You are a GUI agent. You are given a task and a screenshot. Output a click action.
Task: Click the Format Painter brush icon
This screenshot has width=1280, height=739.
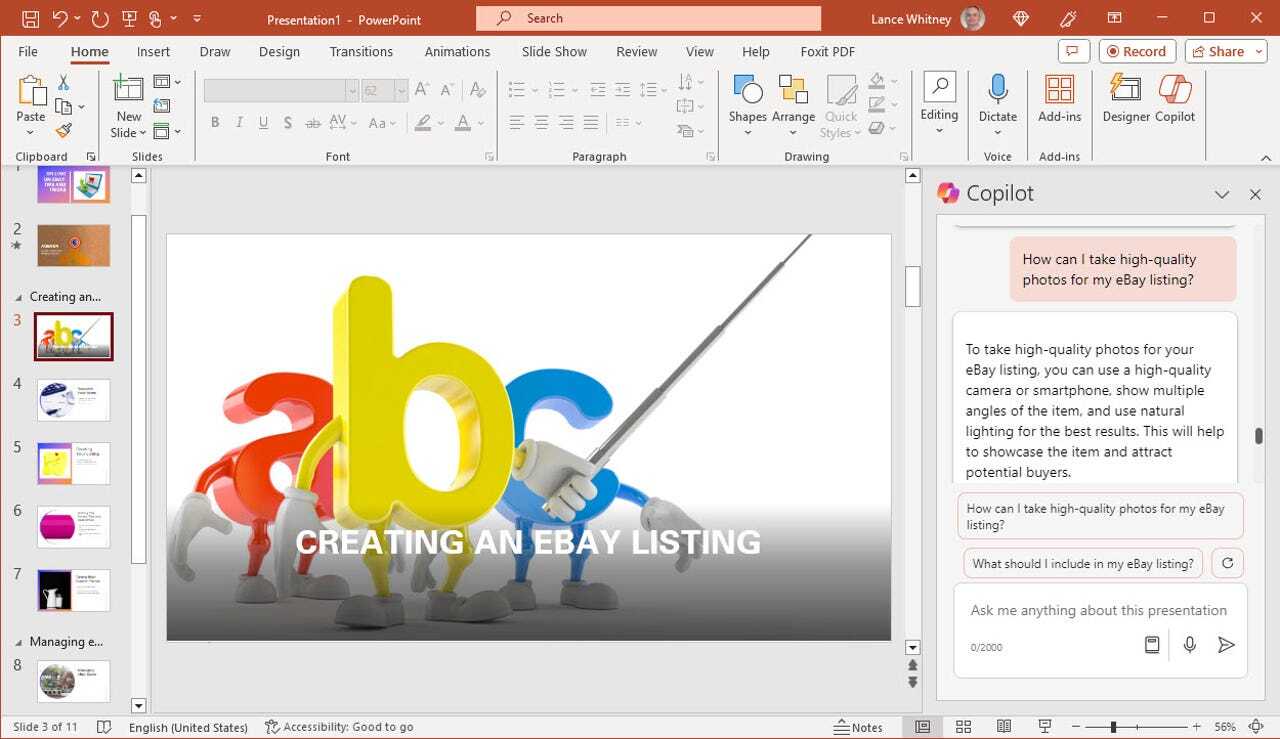click(64, 130)
